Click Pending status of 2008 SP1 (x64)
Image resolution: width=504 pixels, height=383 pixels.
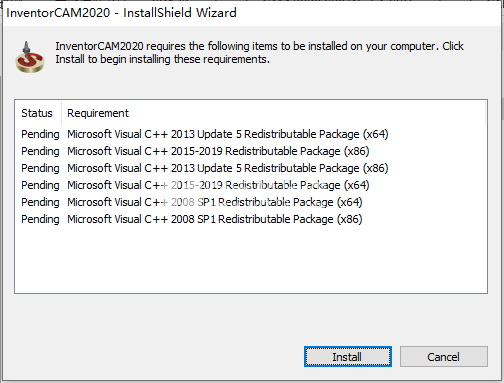tap(40, 202)
